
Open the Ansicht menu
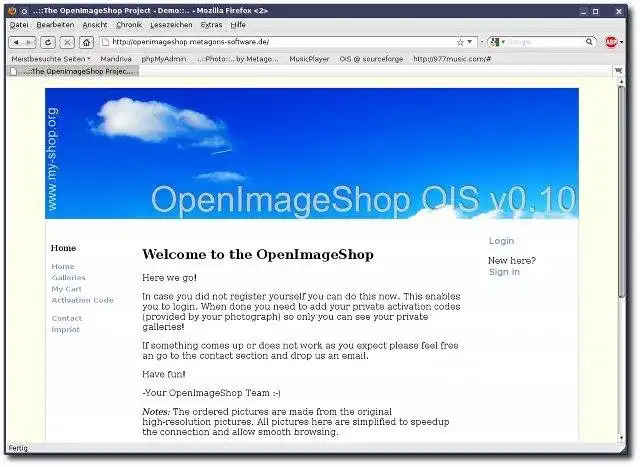click(95, 25)
